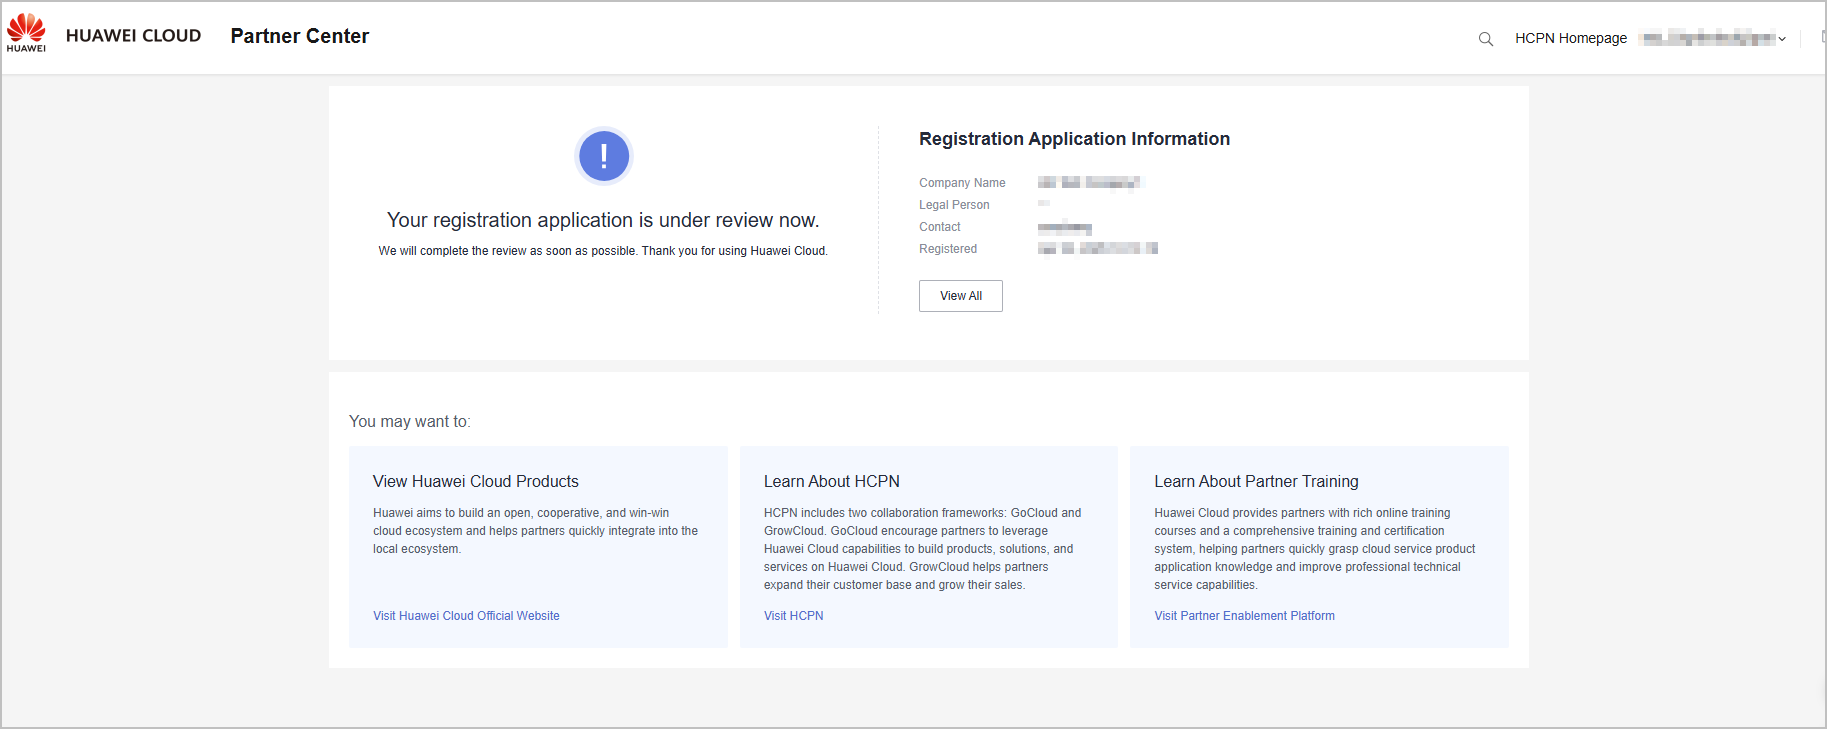This screenshot has width=1827, height=729.
Task: Open the Visit HCPN link
Action: point(794,616)
